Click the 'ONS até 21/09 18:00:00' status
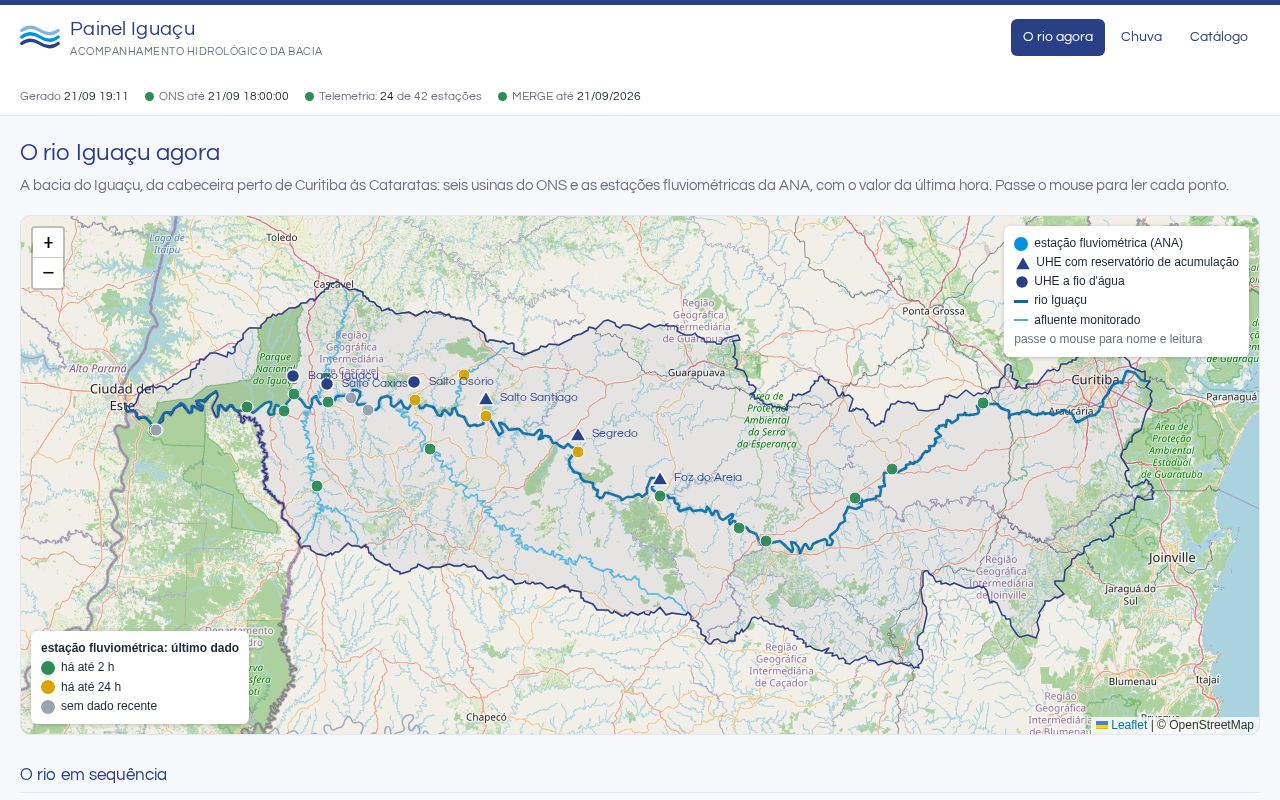1280x800 pixels. tap(217, 96)
